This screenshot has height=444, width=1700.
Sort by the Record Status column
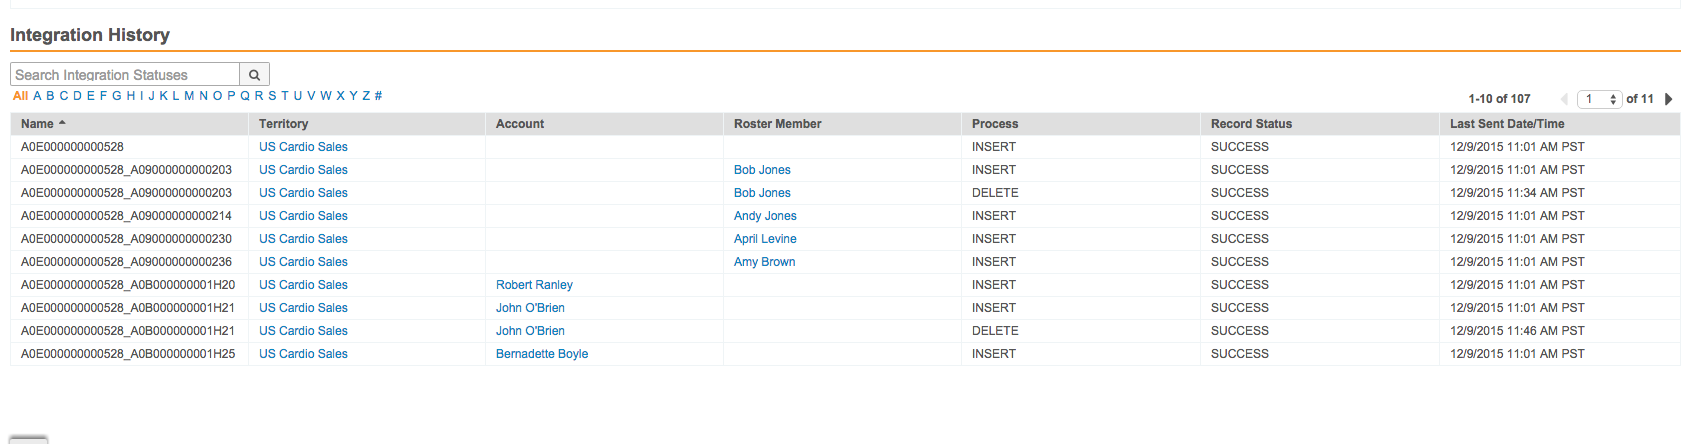(1251, 124)
